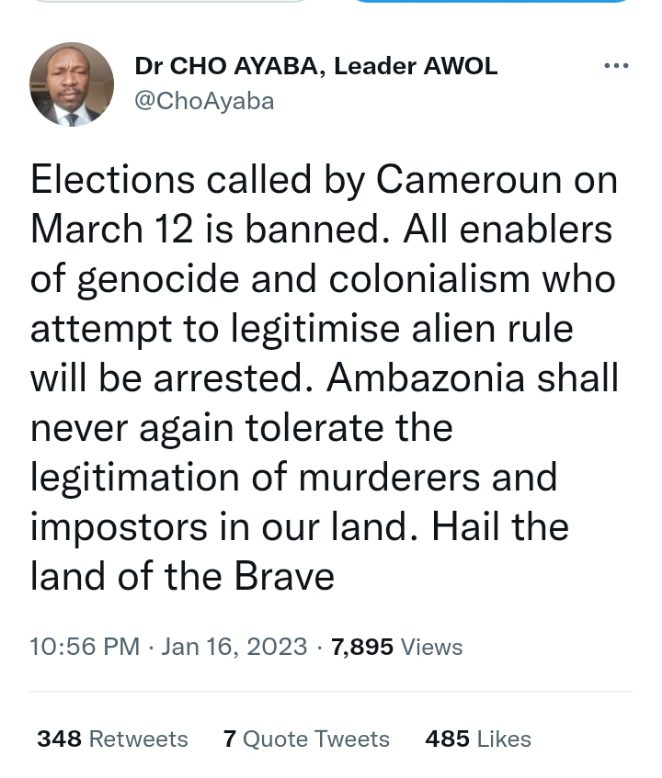662x778 pixels.
Task: Select the Jan 16, 2023 date text
Action: 234,647
